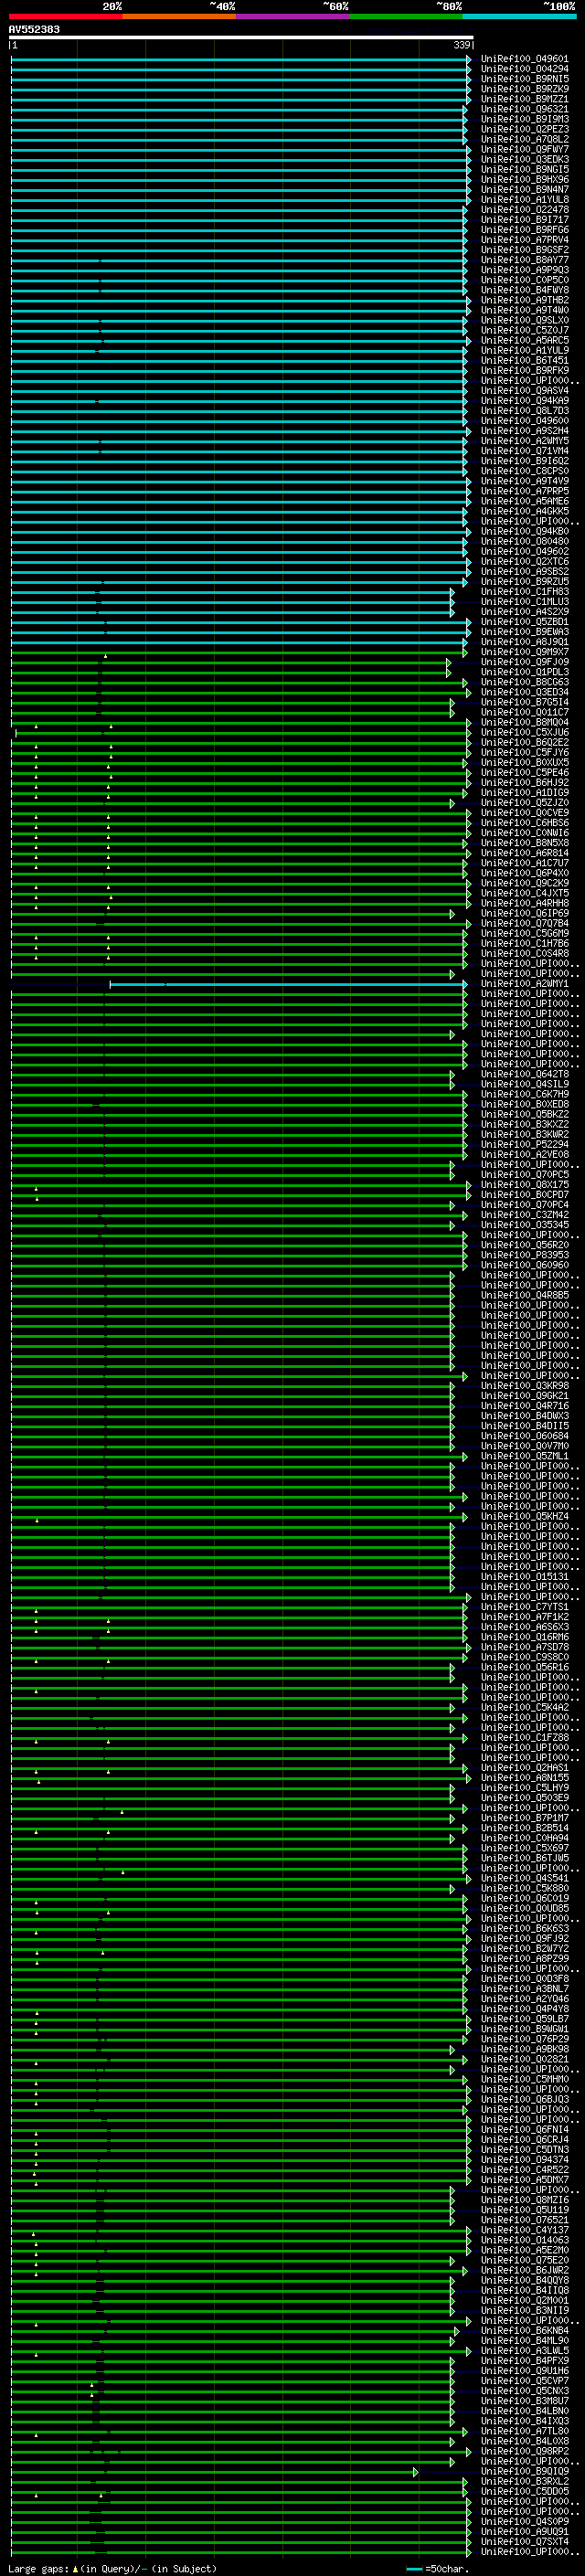Select hit label UniRef100_B8AY77
The image size is (585, 2576).
tap(524, 260)
